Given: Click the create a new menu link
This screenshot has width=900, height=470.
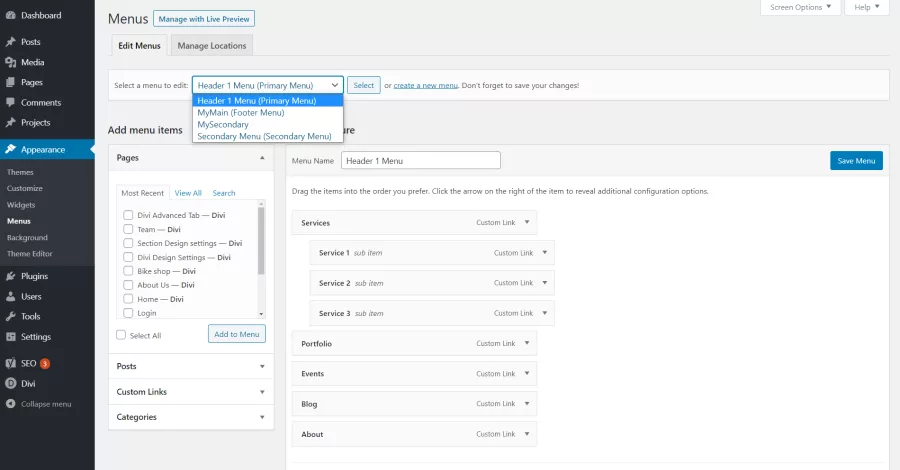Looking at the screenshot, I should point(425,85).
